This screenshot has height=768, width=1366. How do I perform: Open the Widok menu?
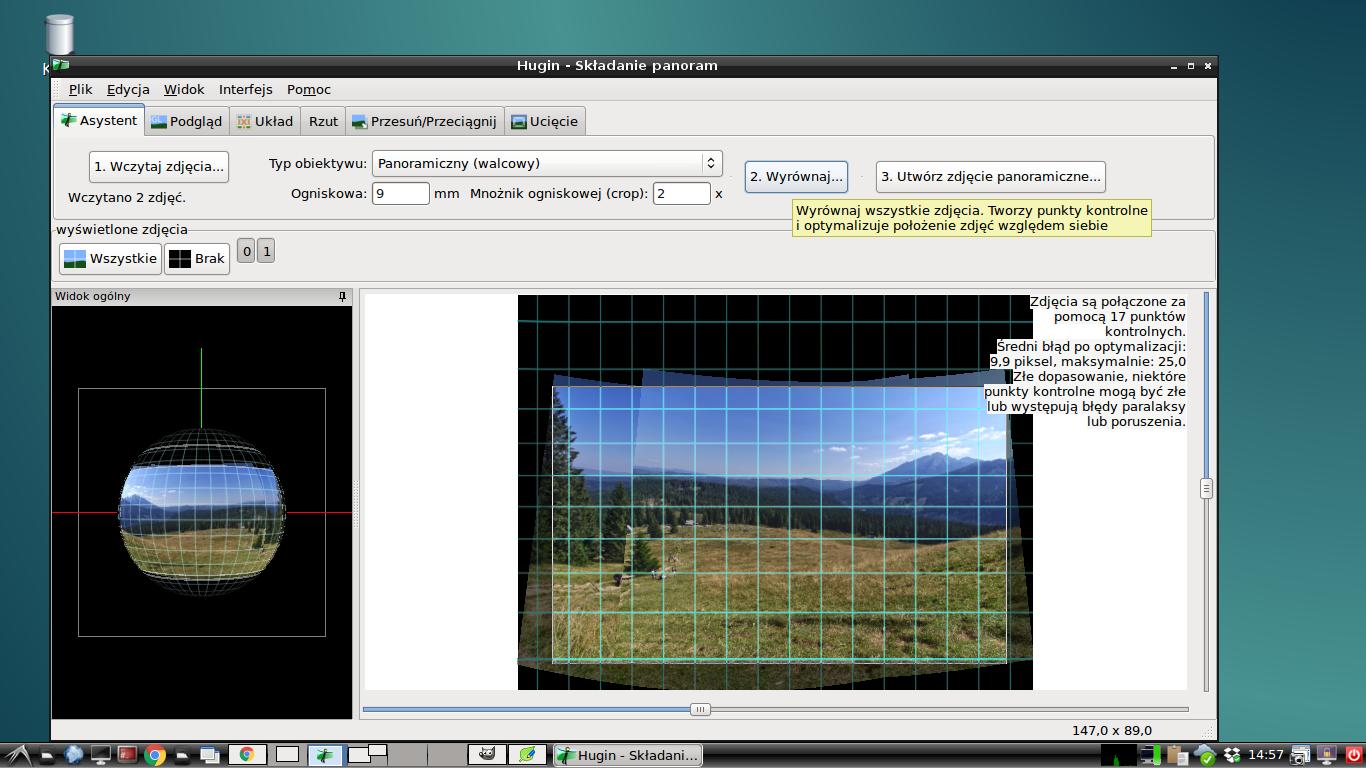tap(184, 89)
